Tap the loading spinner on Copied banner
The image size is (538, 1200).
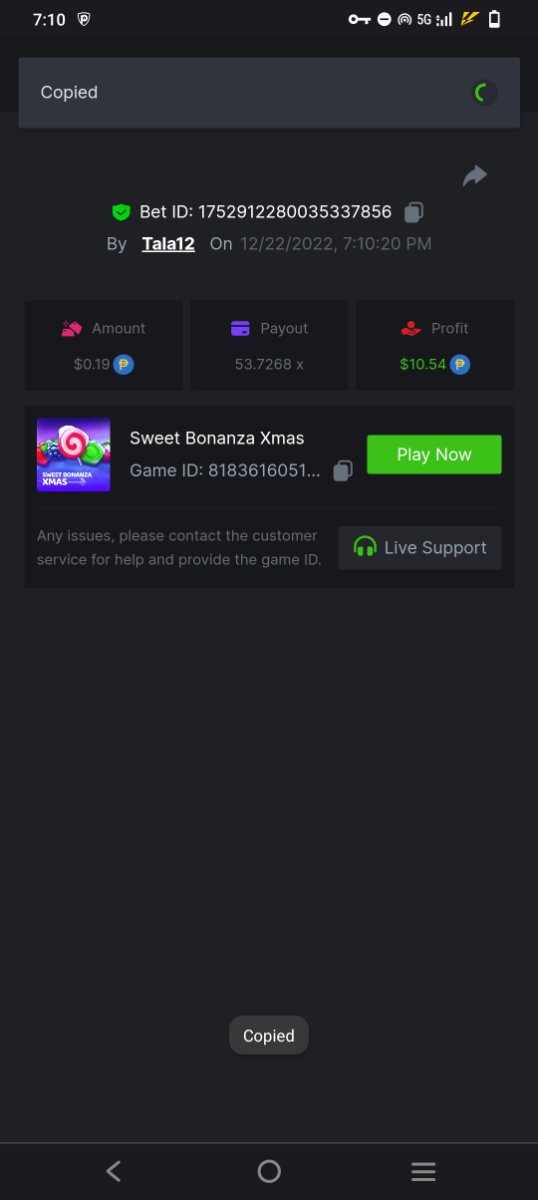pyautogui.click(x=484, y=93)
